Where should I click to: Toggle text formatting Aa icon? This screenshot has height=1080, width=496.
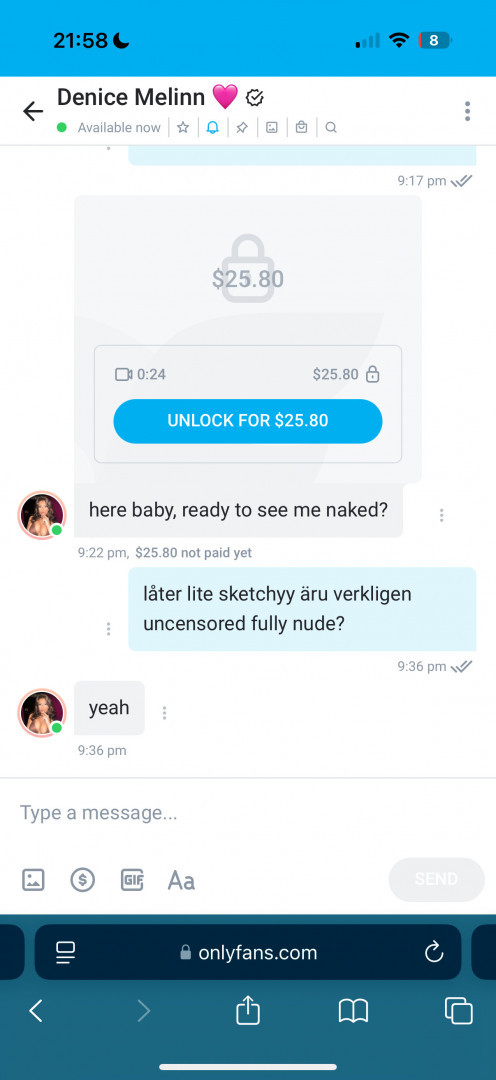[x=181, y=880]
